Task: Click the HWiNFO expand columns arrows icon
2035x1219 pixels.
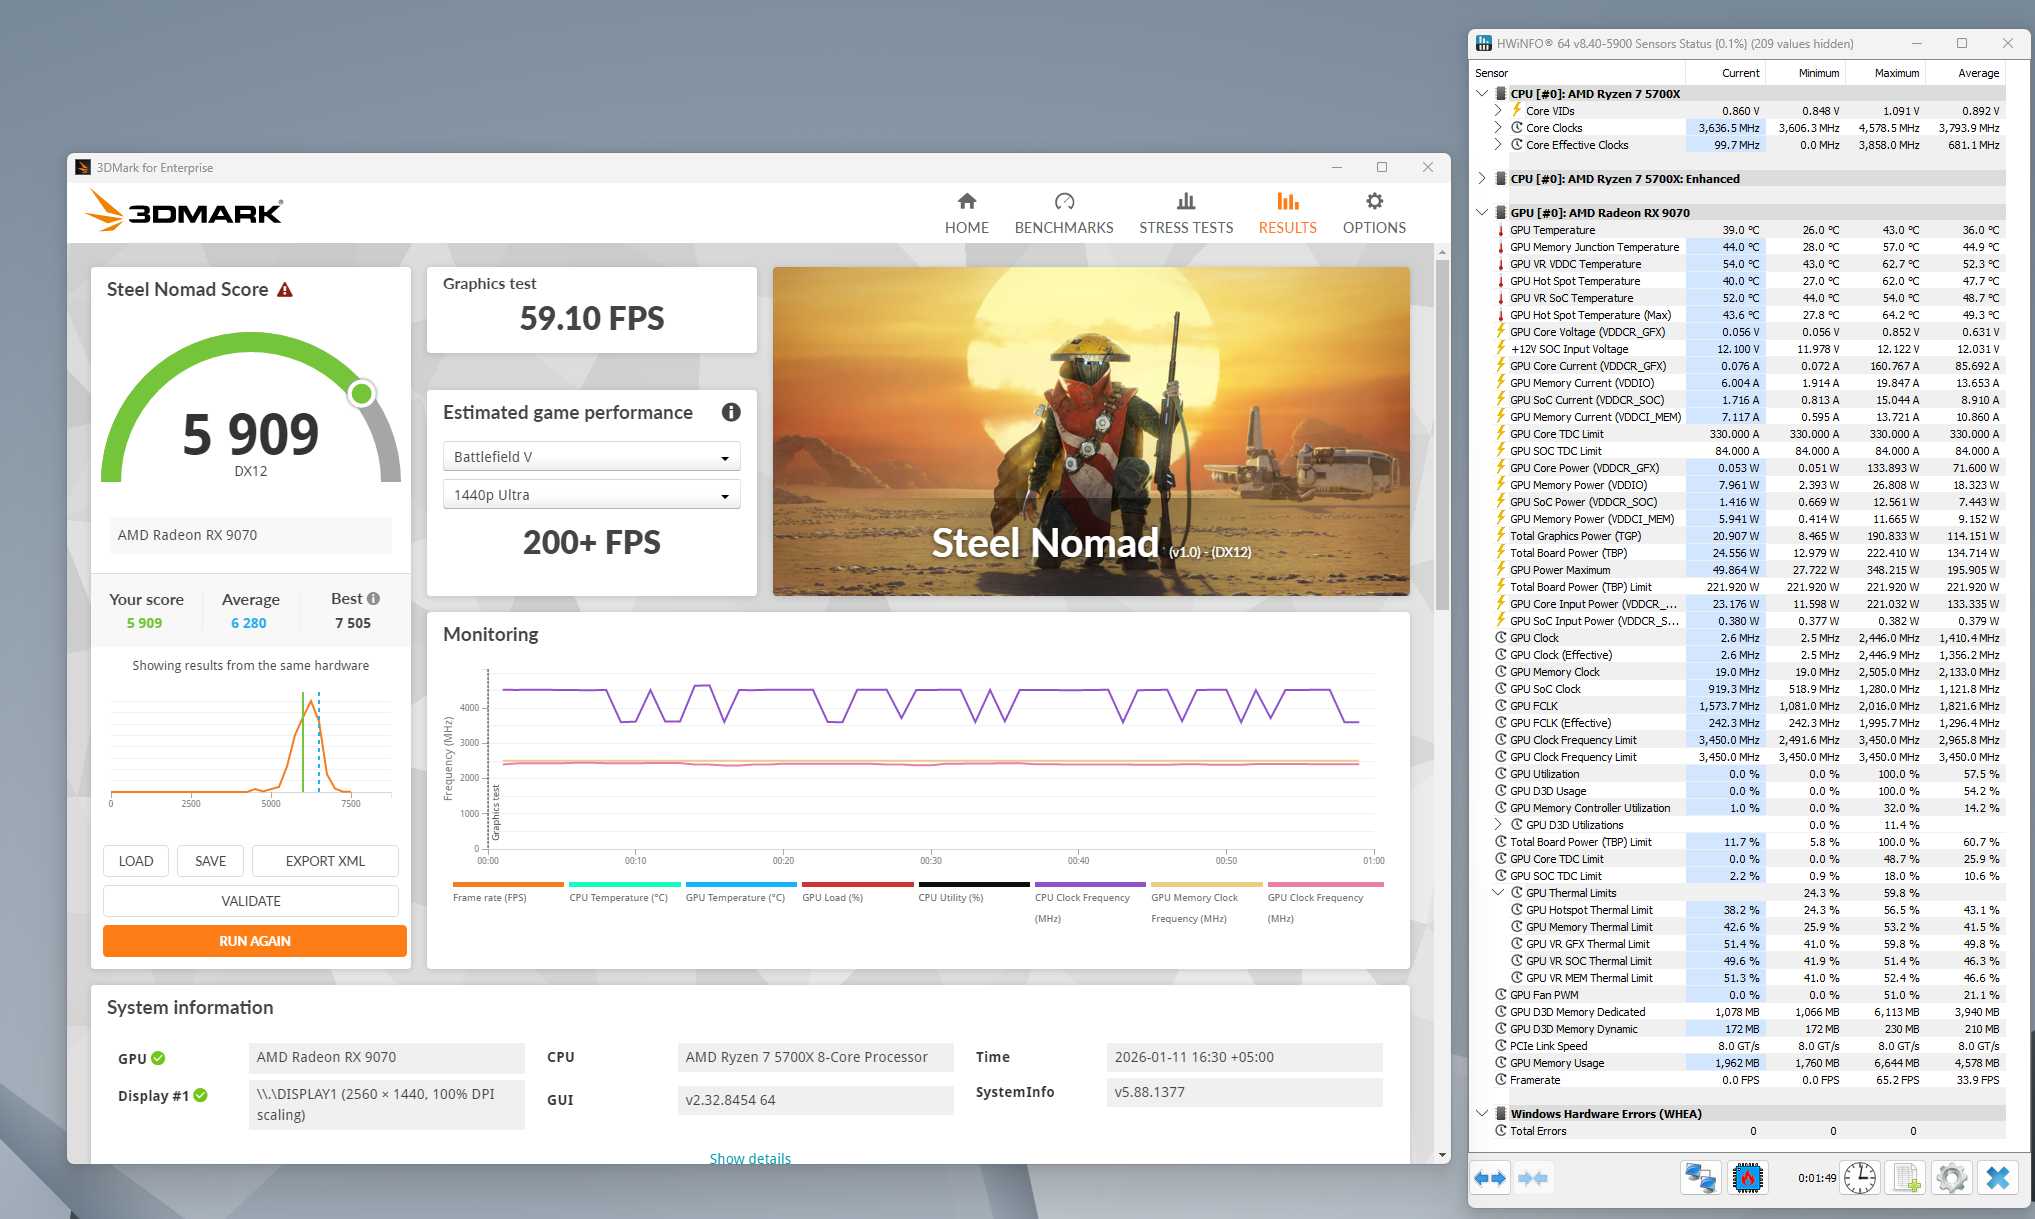Action: pos(1490,1178)
